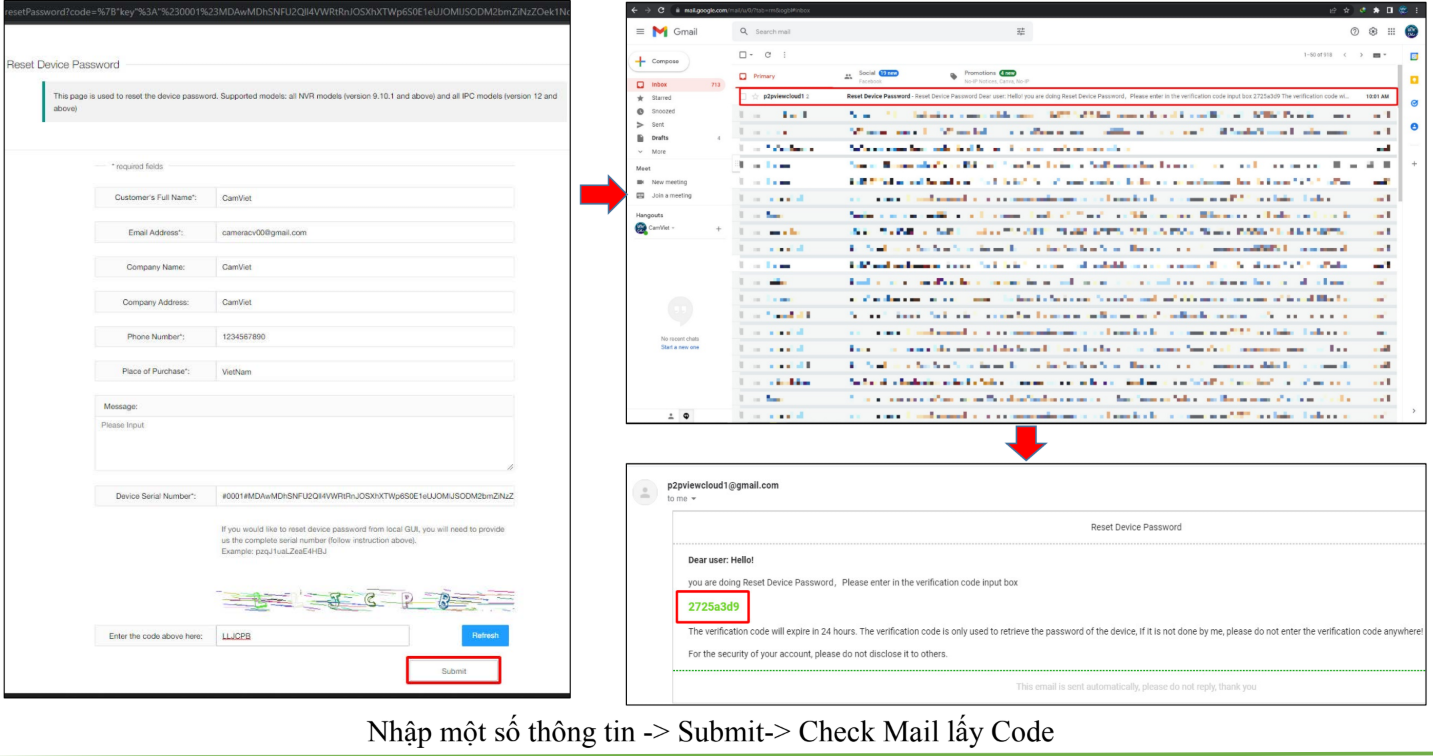
Task: Click the Message text area
Action: point(304,443)
